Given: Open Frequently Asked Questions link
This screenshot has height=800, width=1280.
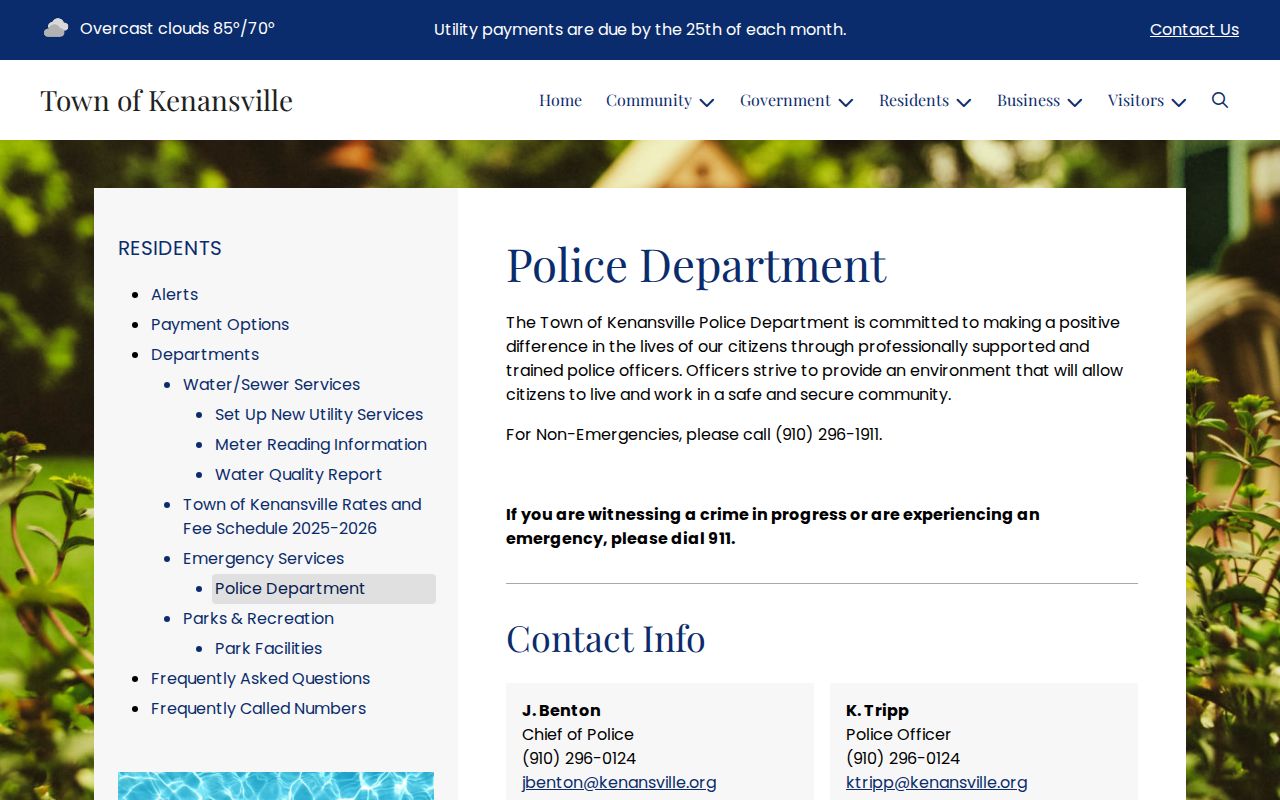Looking at the screenshot, I should coord(260,678).
